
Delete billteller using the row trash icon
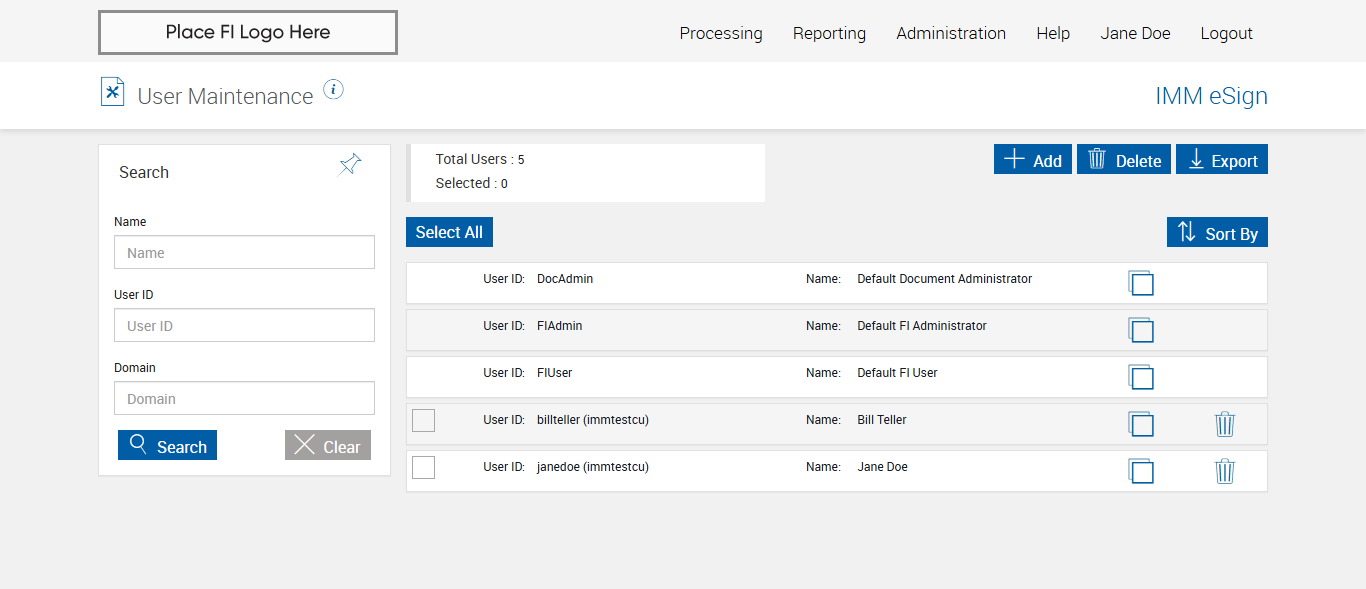tap(1225, 424)
